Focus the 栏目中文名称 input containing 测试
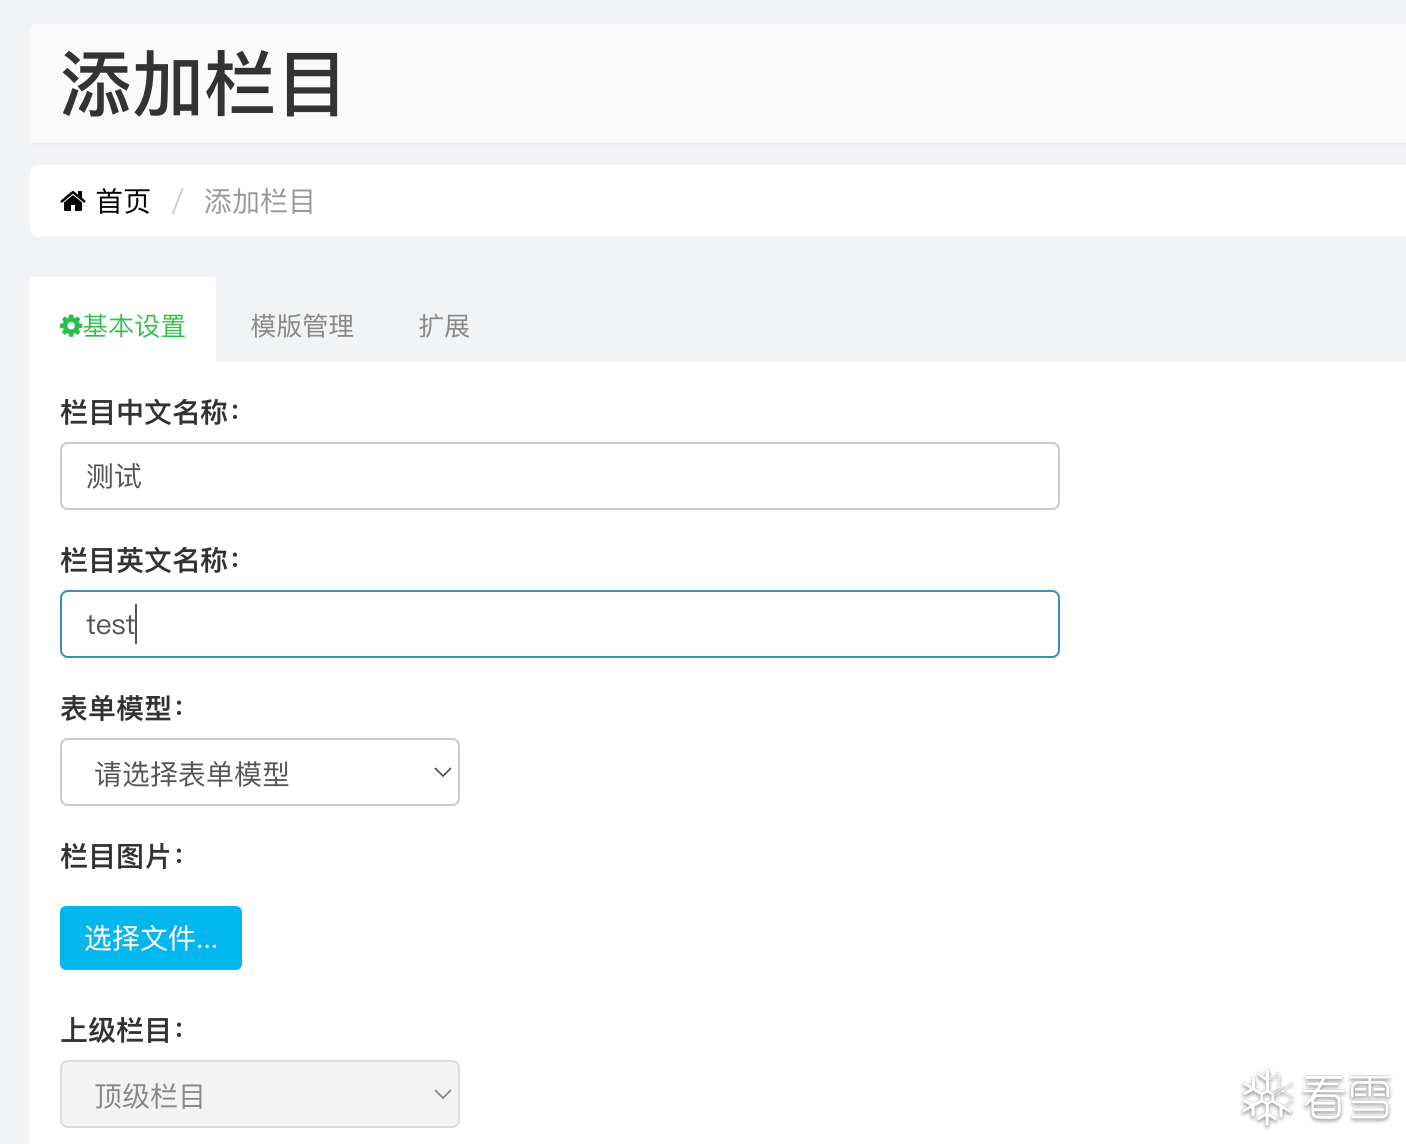 click(560, 476)
